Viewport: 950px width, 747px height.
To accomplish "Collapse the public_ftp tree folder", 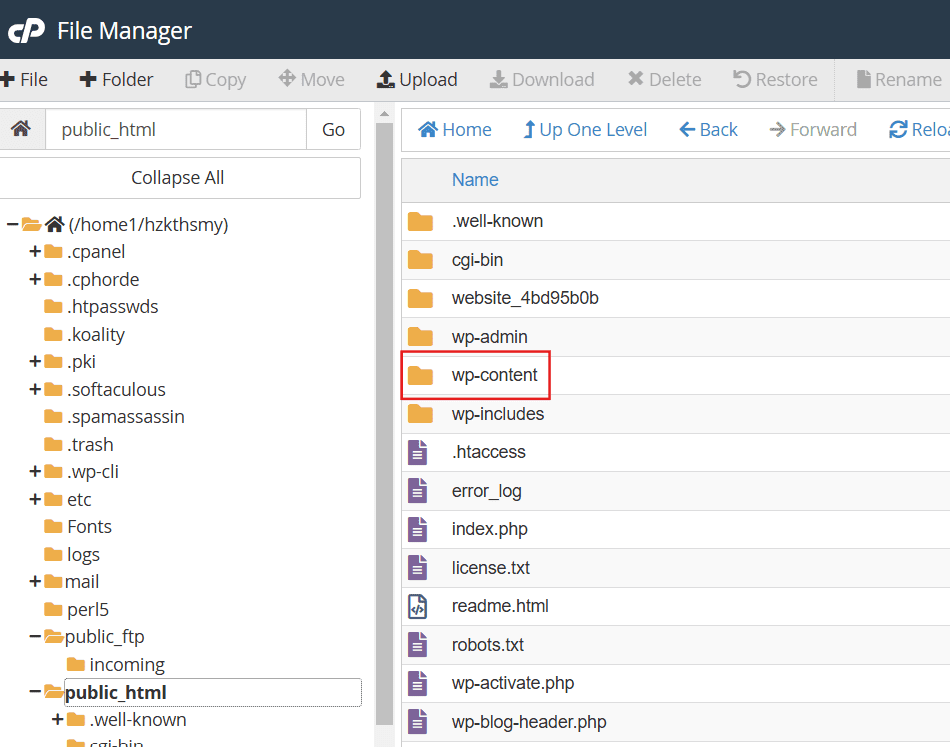I will [35, 637].
